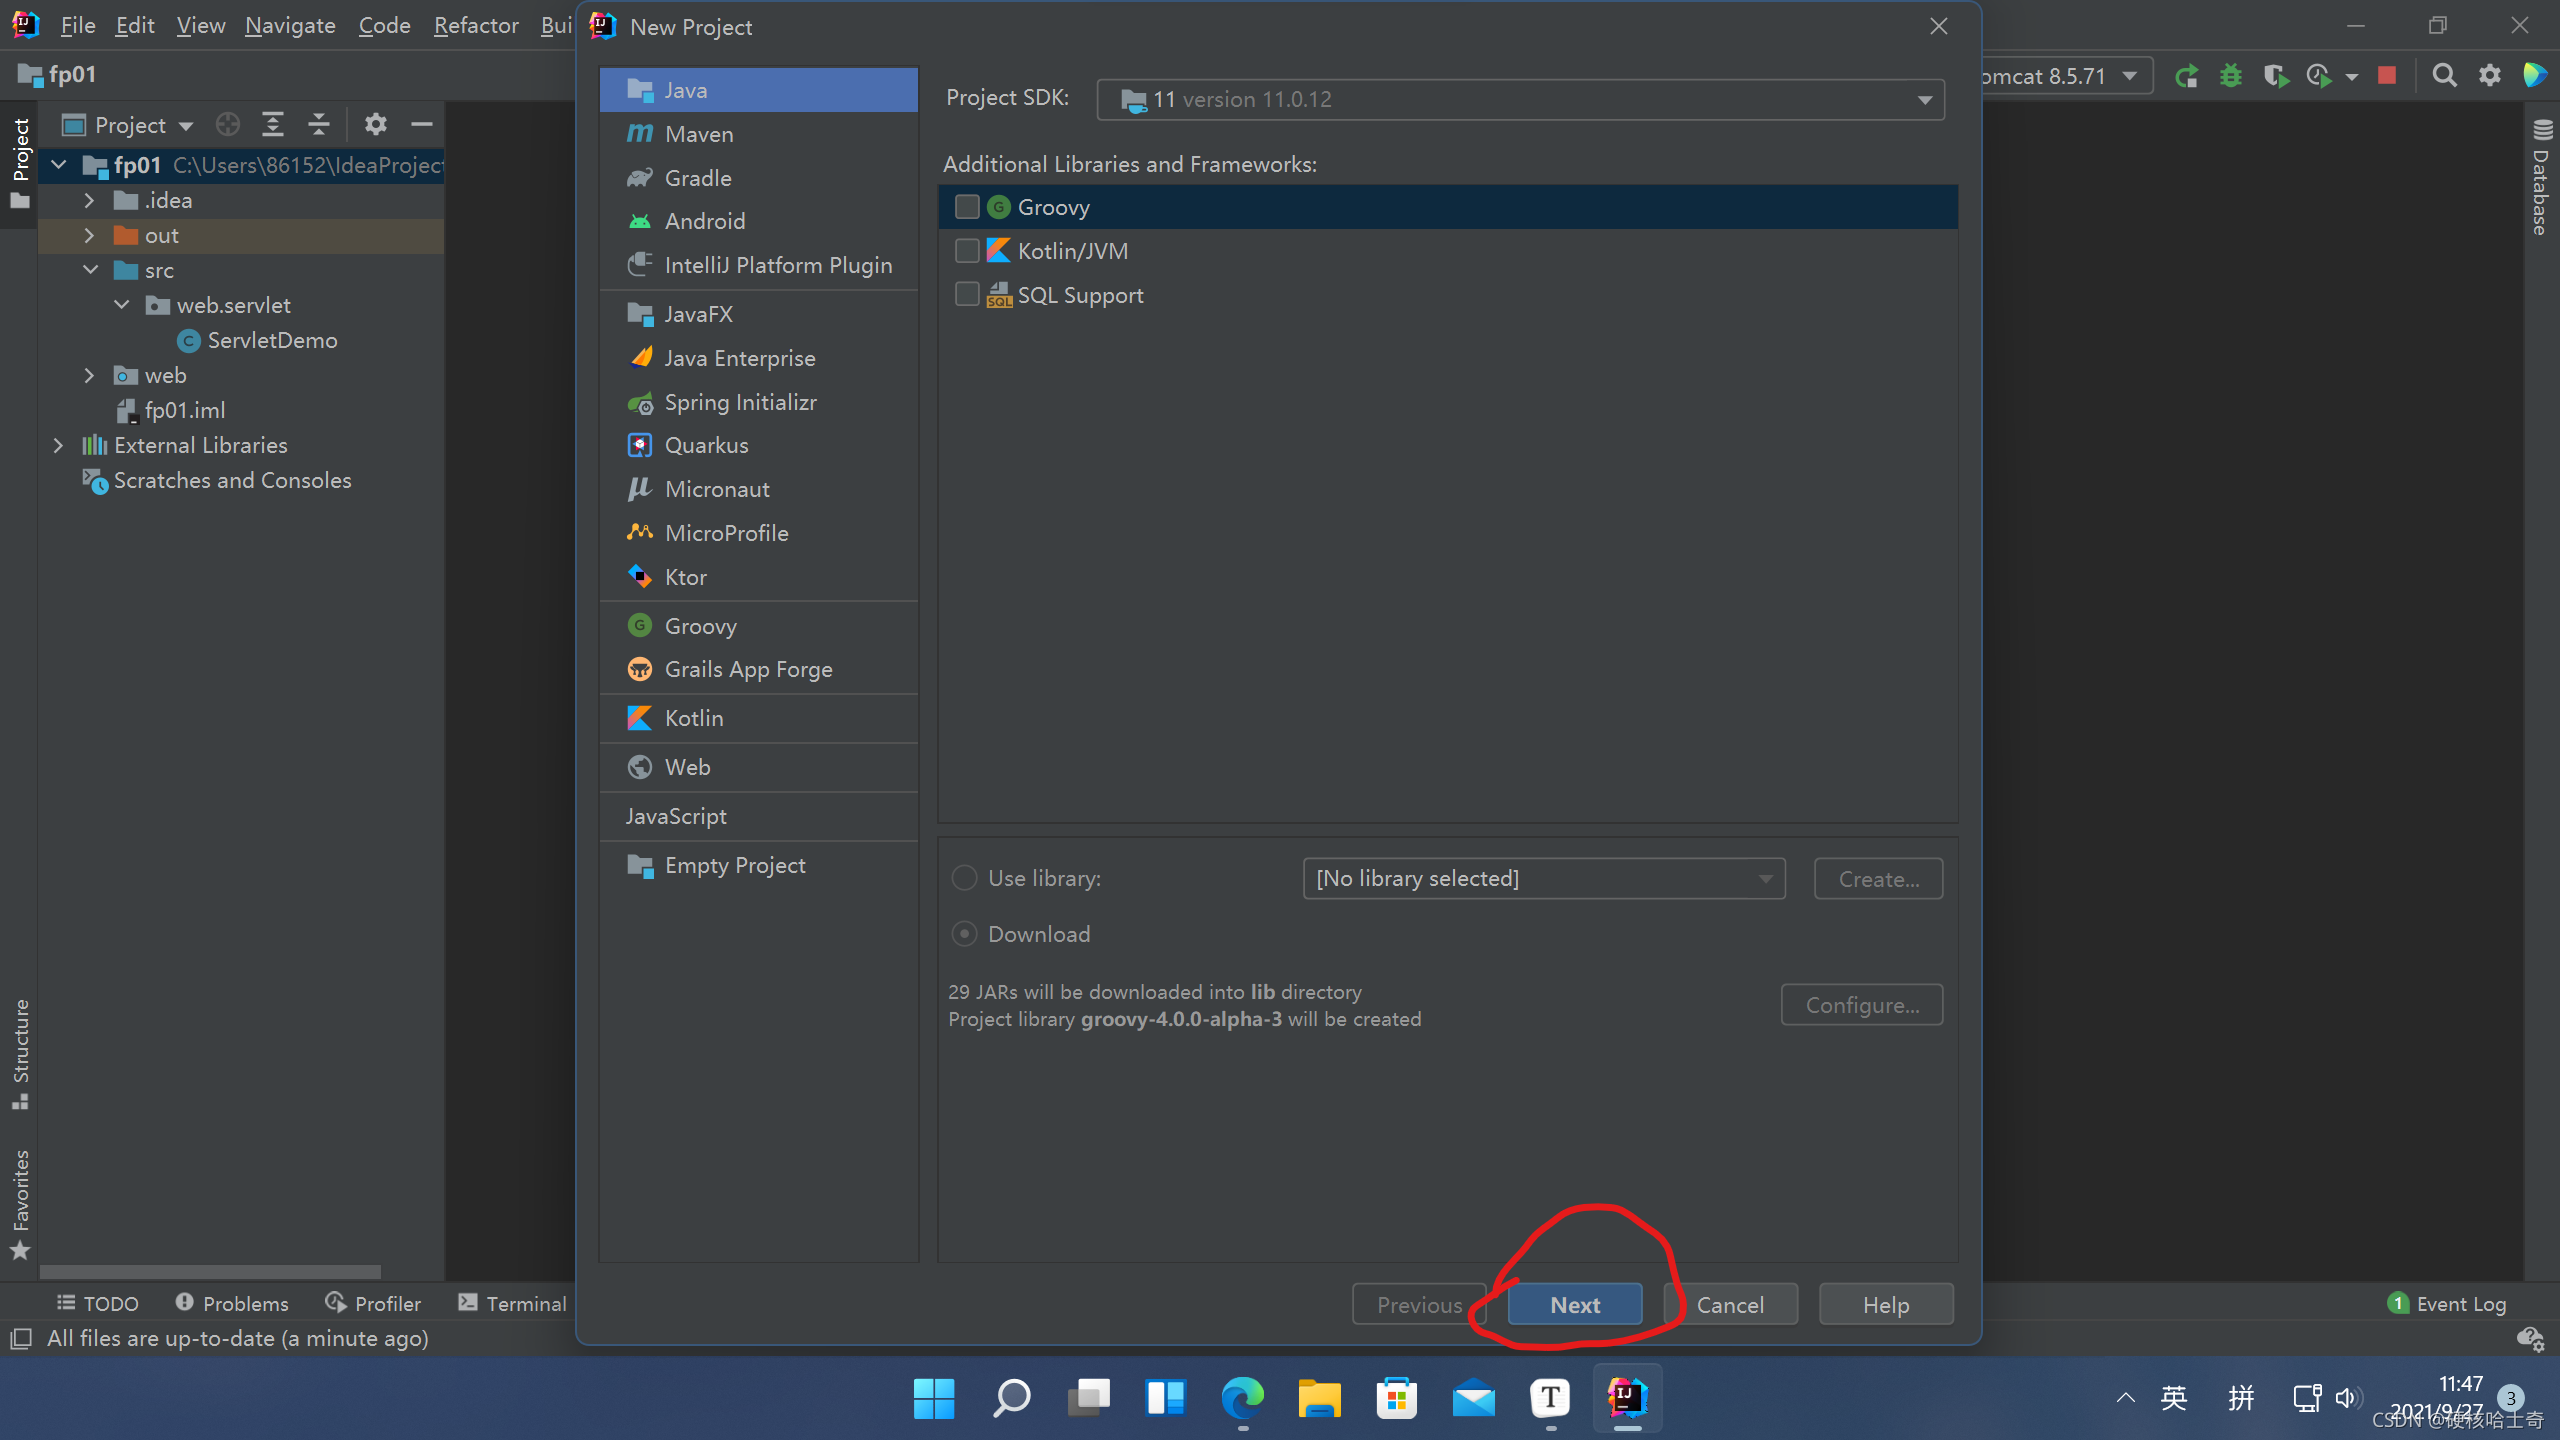Click the Configure... button
2560x1440 pixels.
pyautogui.click(x=1862, y=1004)
